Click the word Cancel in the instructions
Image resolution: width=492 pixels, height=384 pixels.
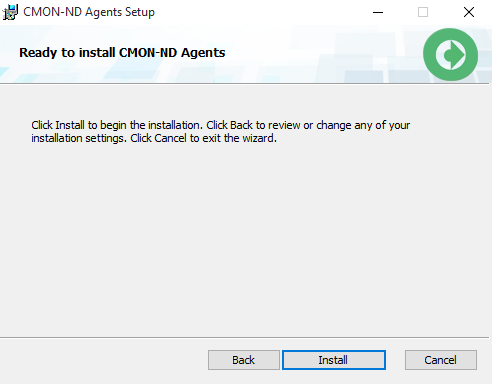pos(170,138)
